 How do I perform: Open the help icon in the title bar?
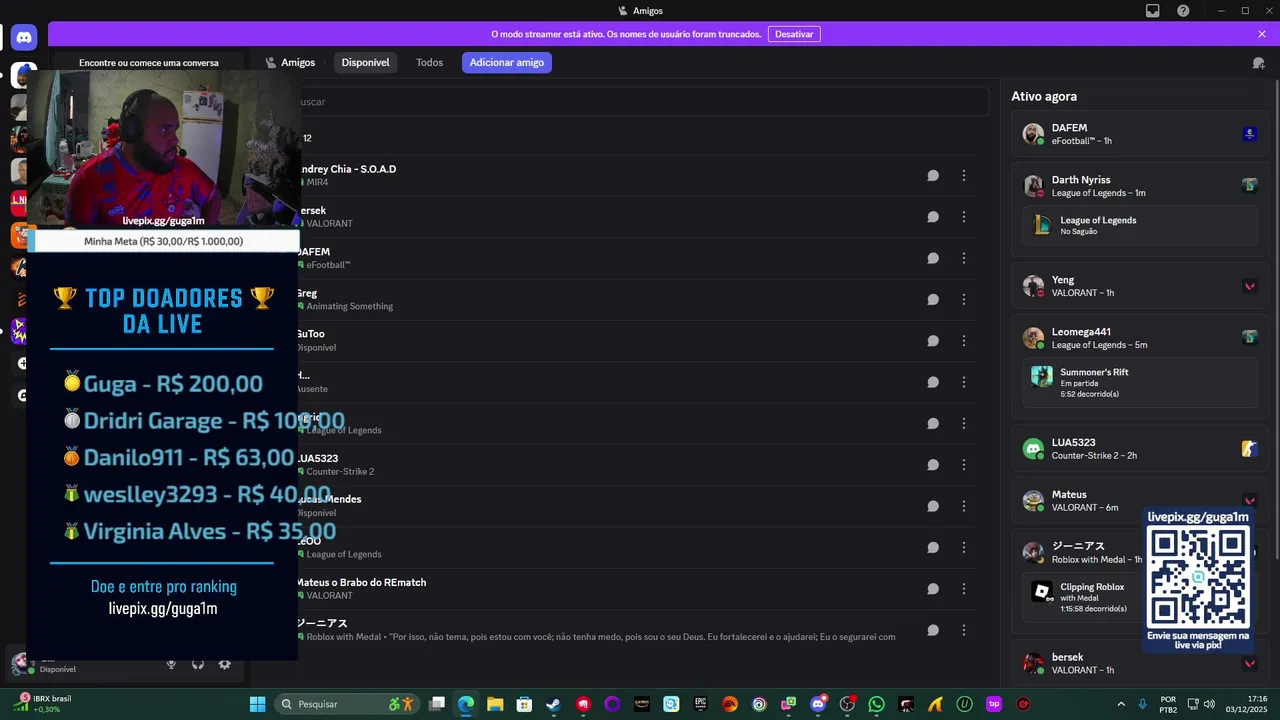[x=1184, y=11]
